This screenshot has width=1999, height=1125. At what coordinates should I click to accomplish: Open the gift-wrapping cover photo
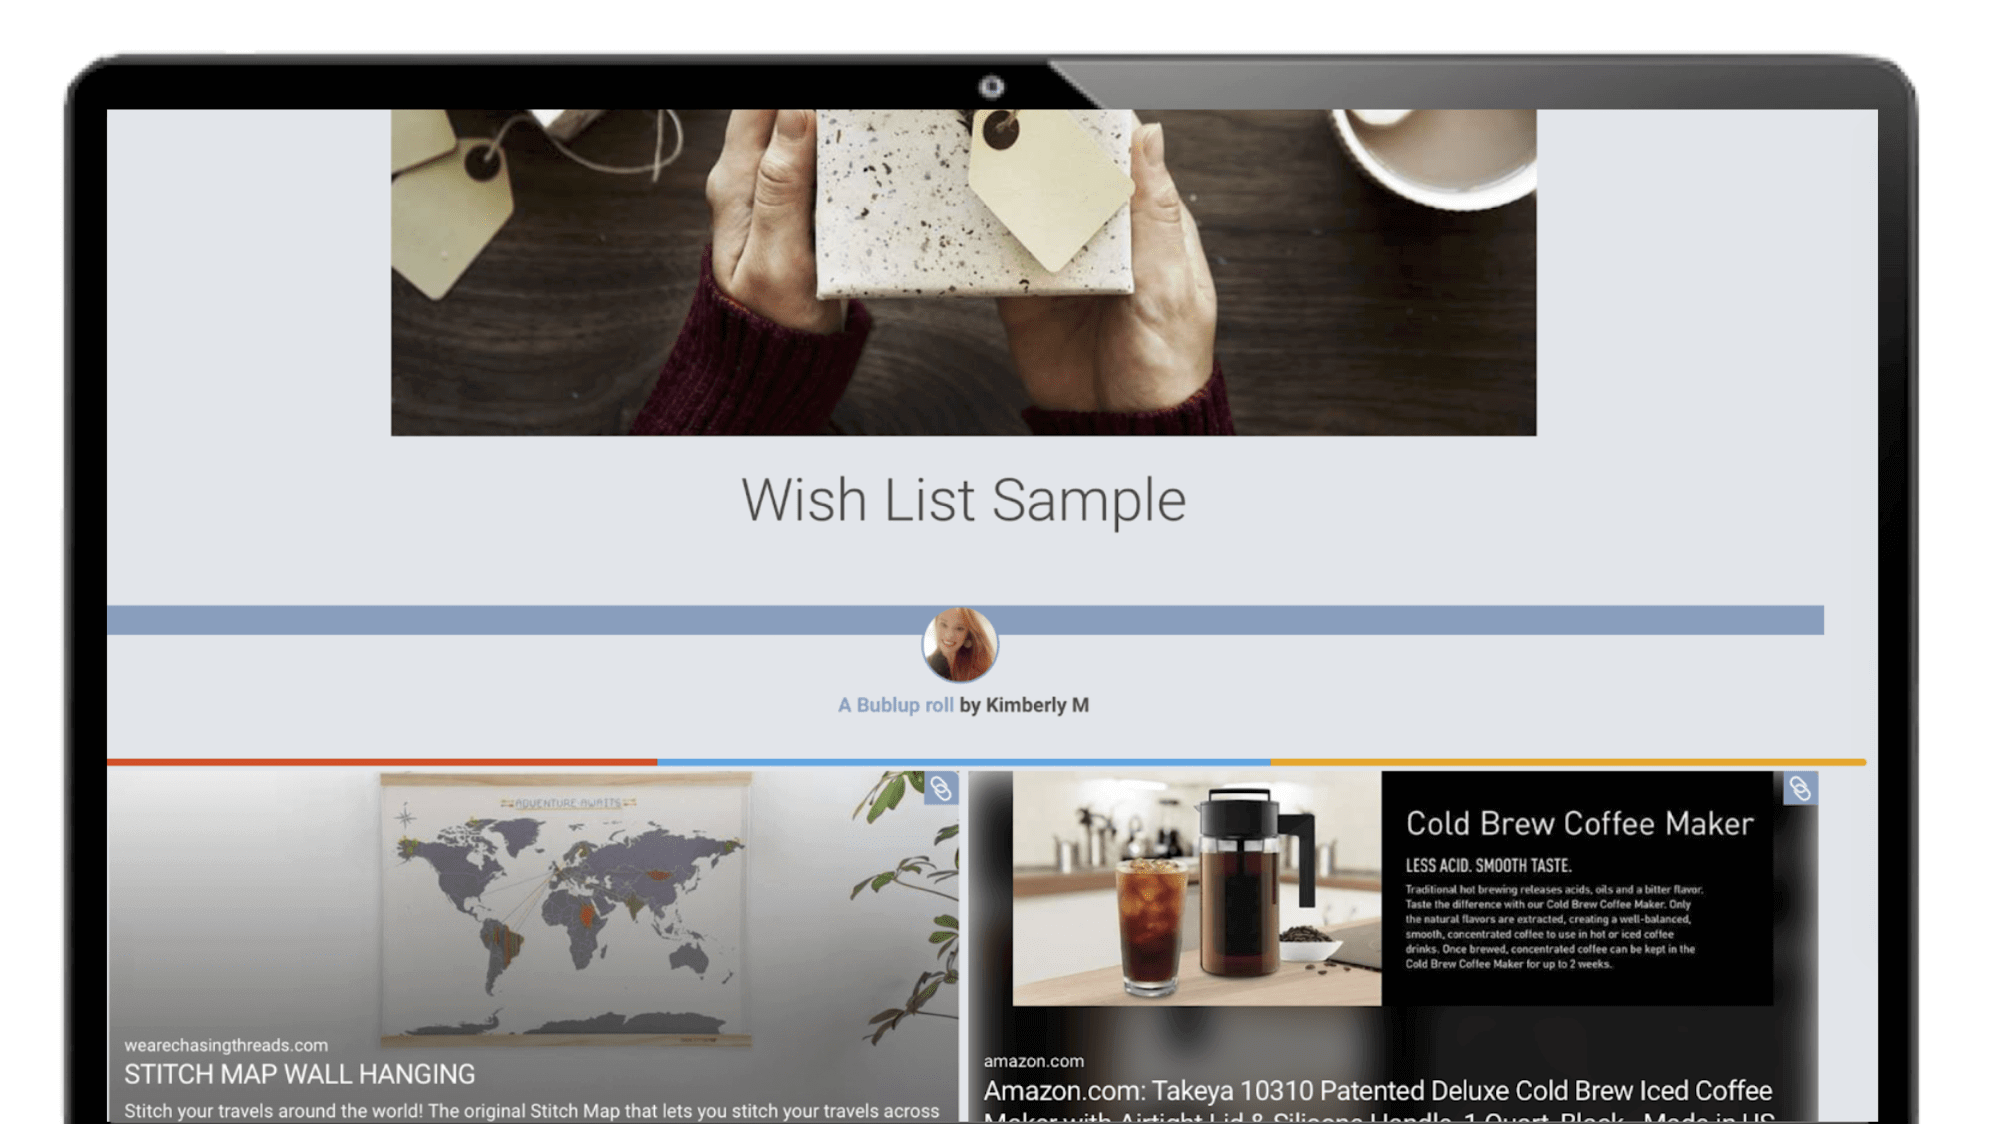(963, 272)
